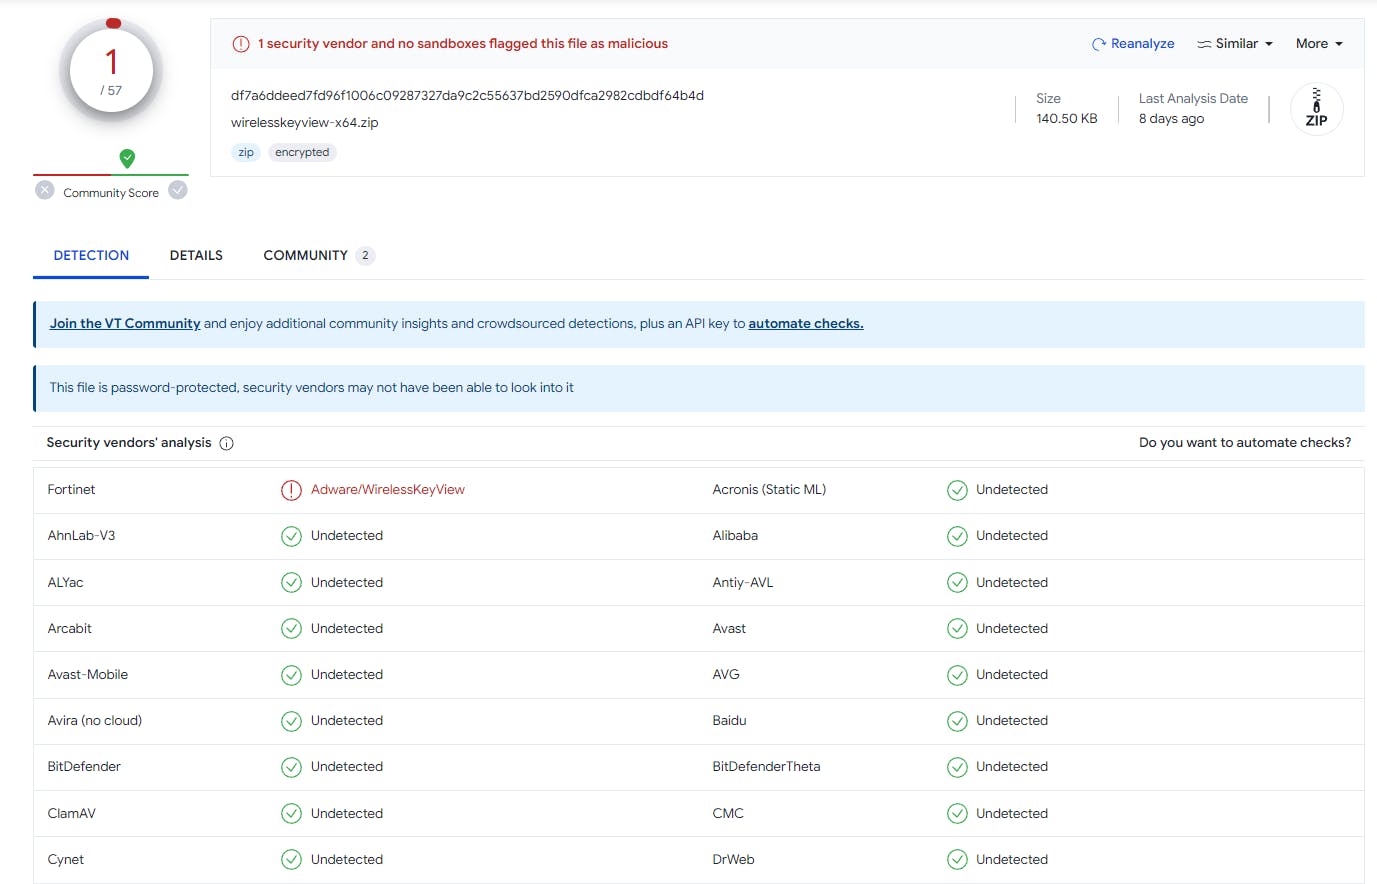
Task: Click the red alert icon beside Fortinet detection
Action: [291, 490]
